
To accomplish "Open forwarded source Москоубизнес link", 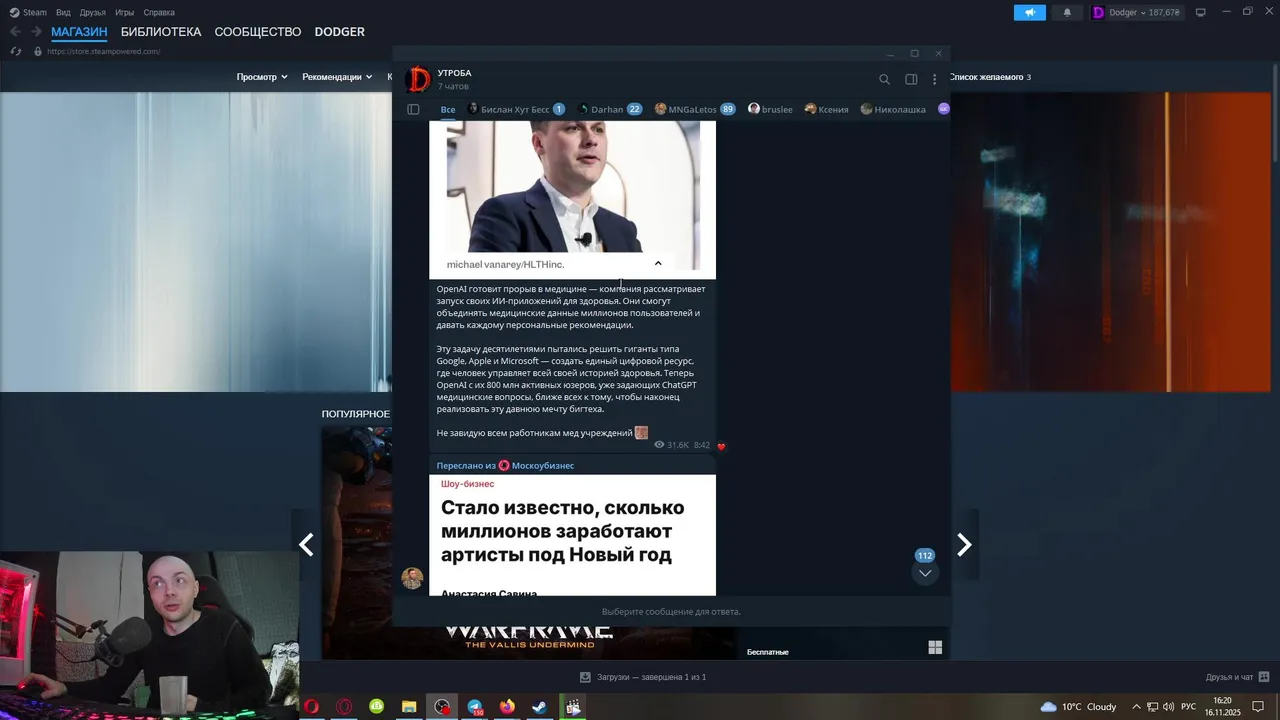I will [543, 465].
